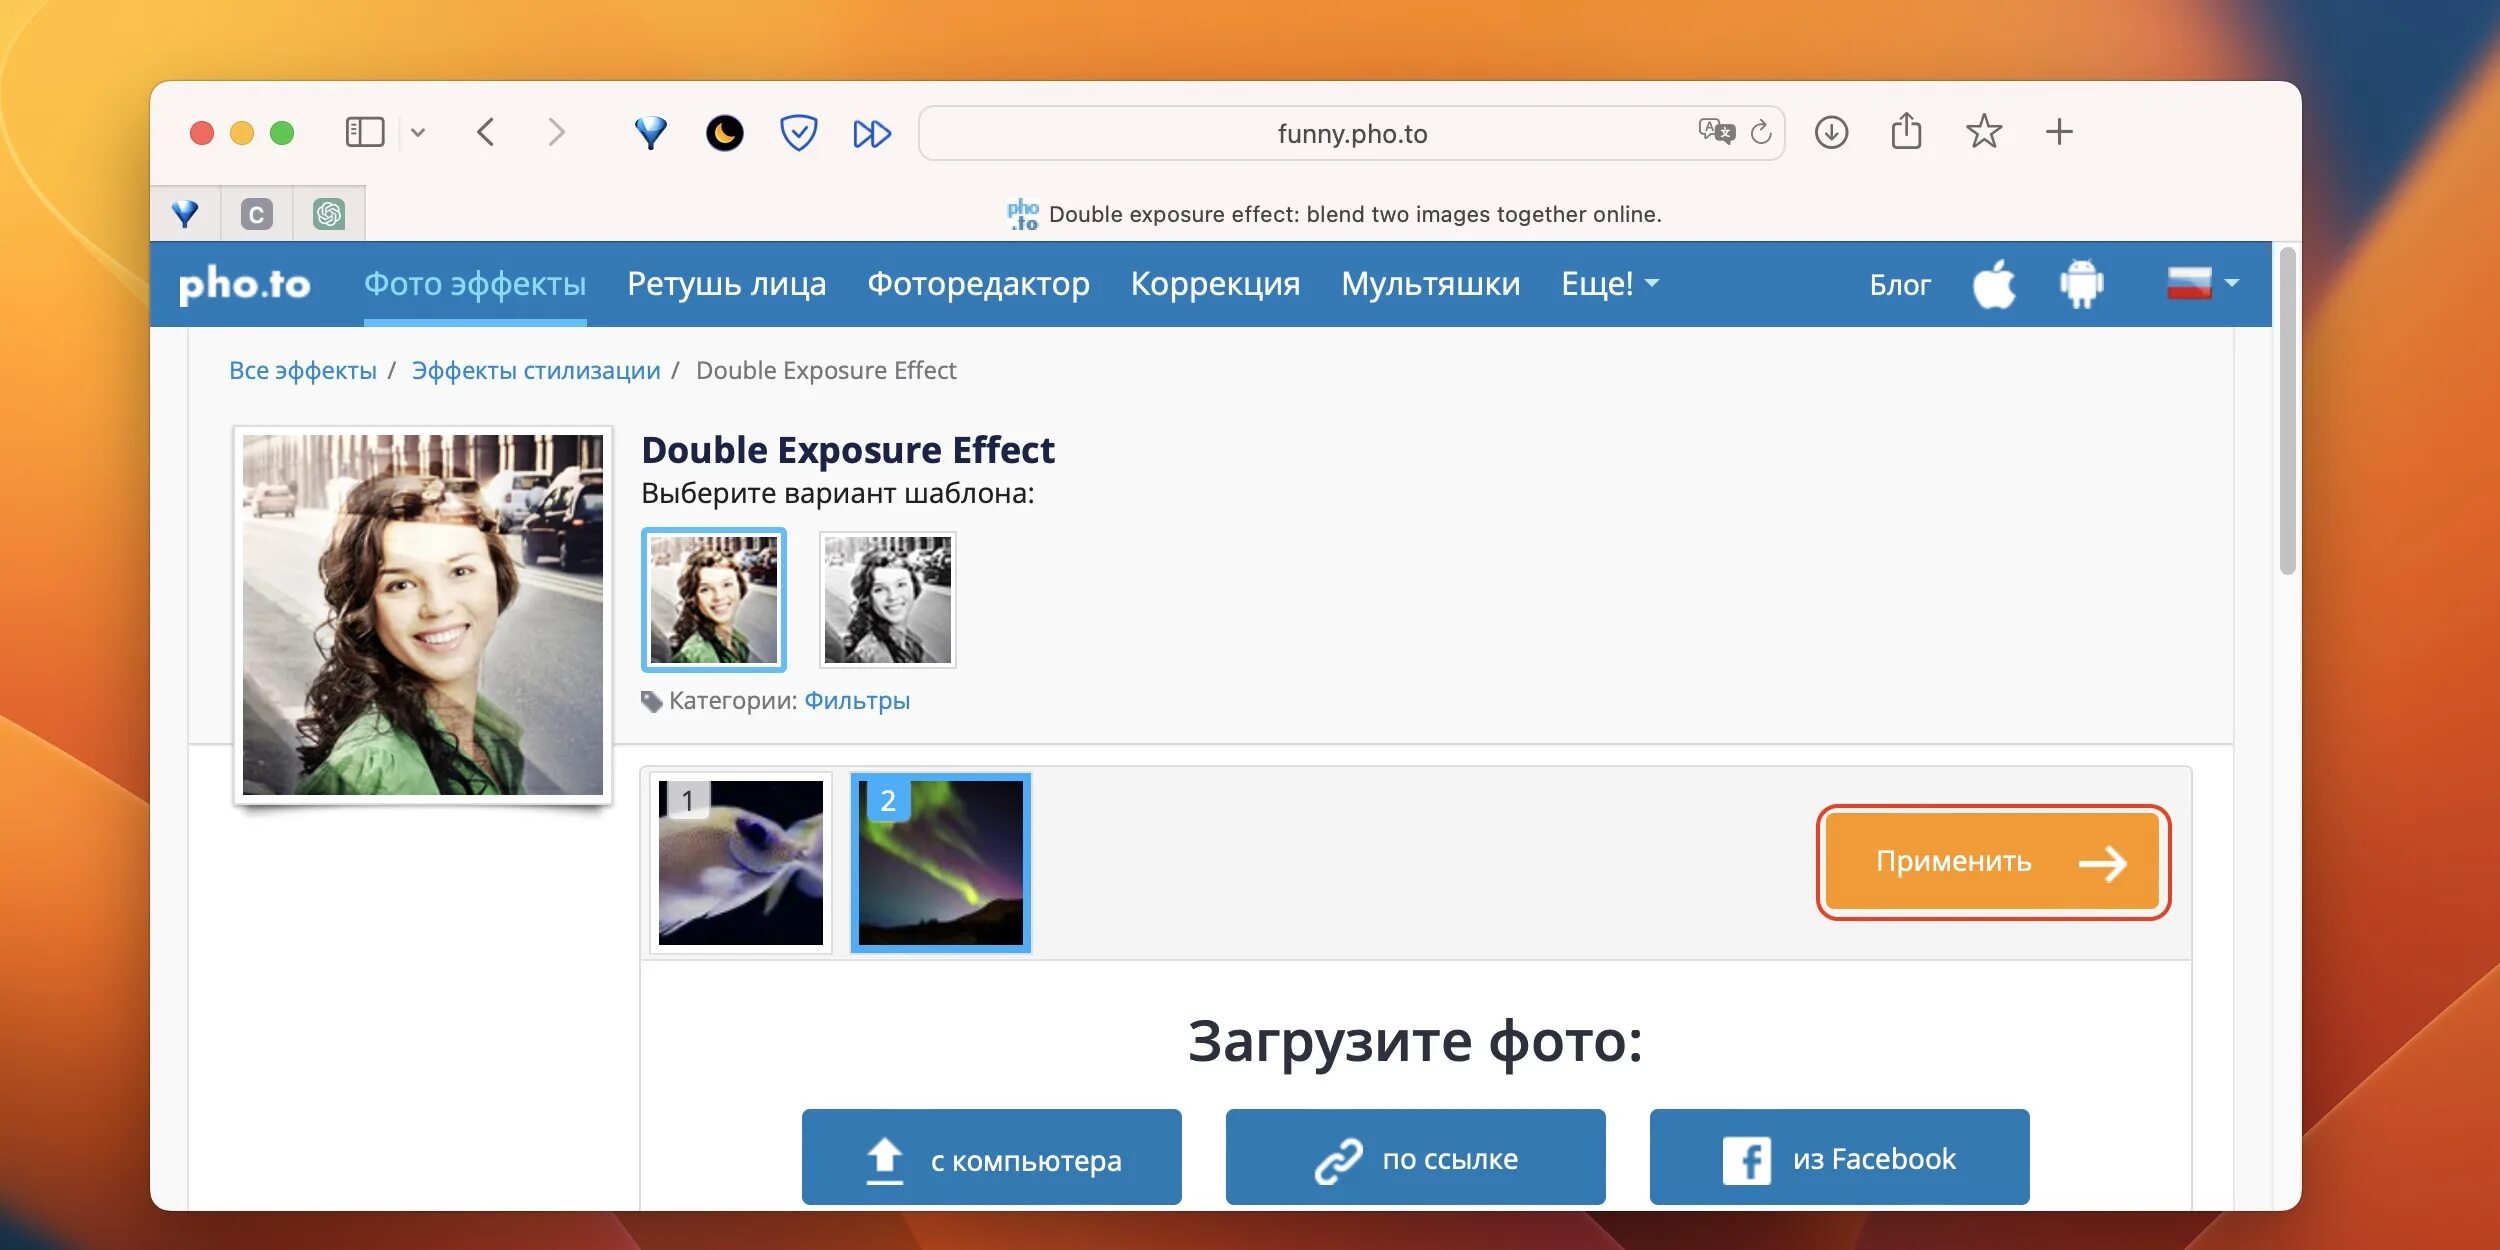
Task: Open the Фильтры category link
Action: coord(857,700)
